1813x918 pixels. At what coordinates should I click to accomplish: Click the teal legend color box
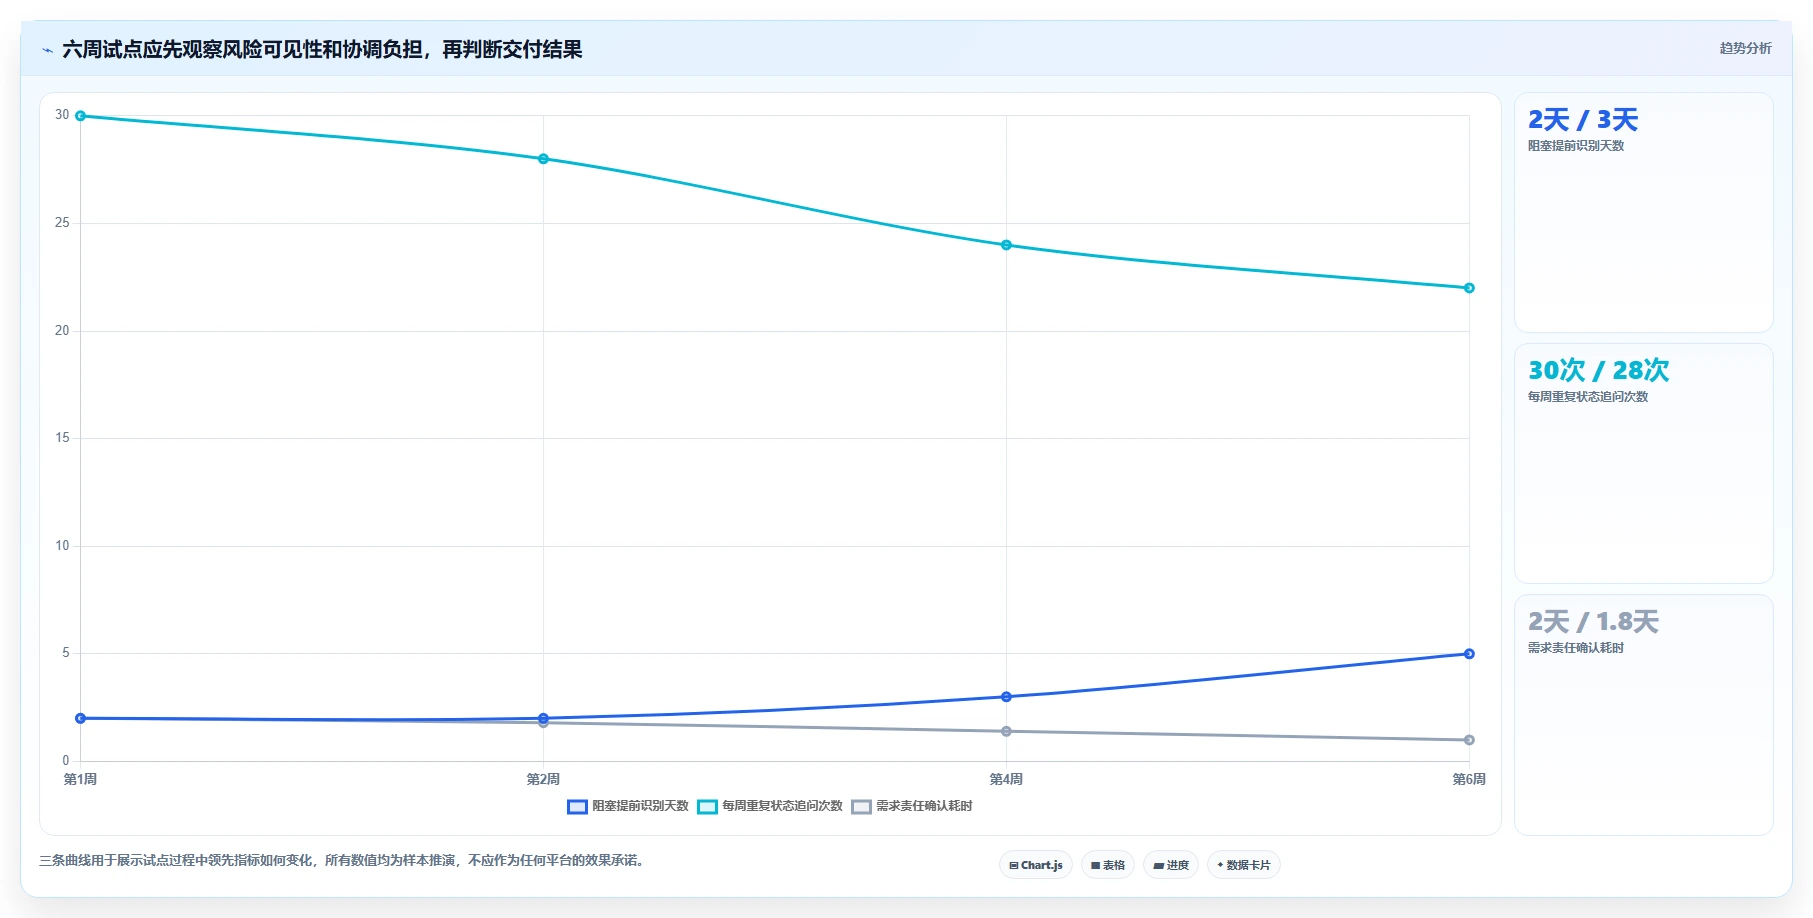click(707, 807)
